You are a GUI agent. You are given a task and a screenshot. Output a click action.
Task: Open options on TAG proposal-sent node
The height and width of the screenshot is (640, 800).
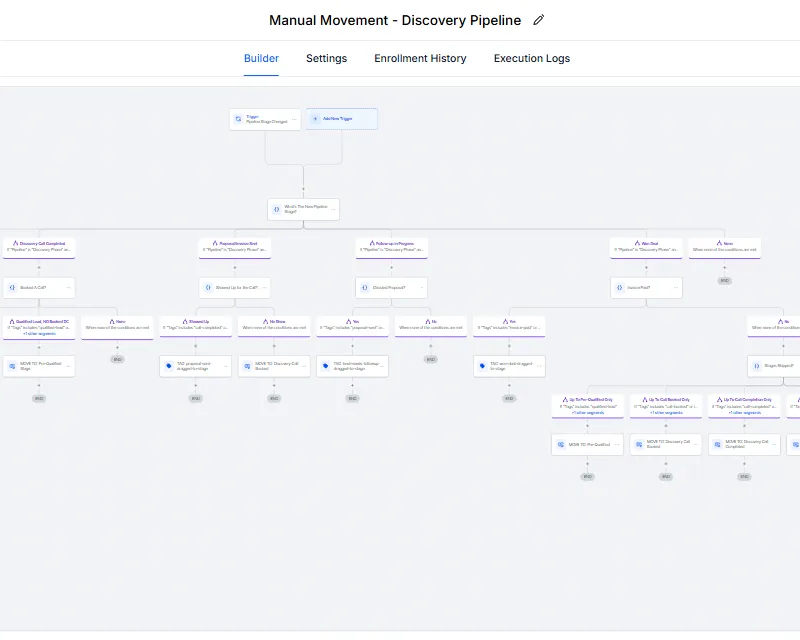coord(226,366)
